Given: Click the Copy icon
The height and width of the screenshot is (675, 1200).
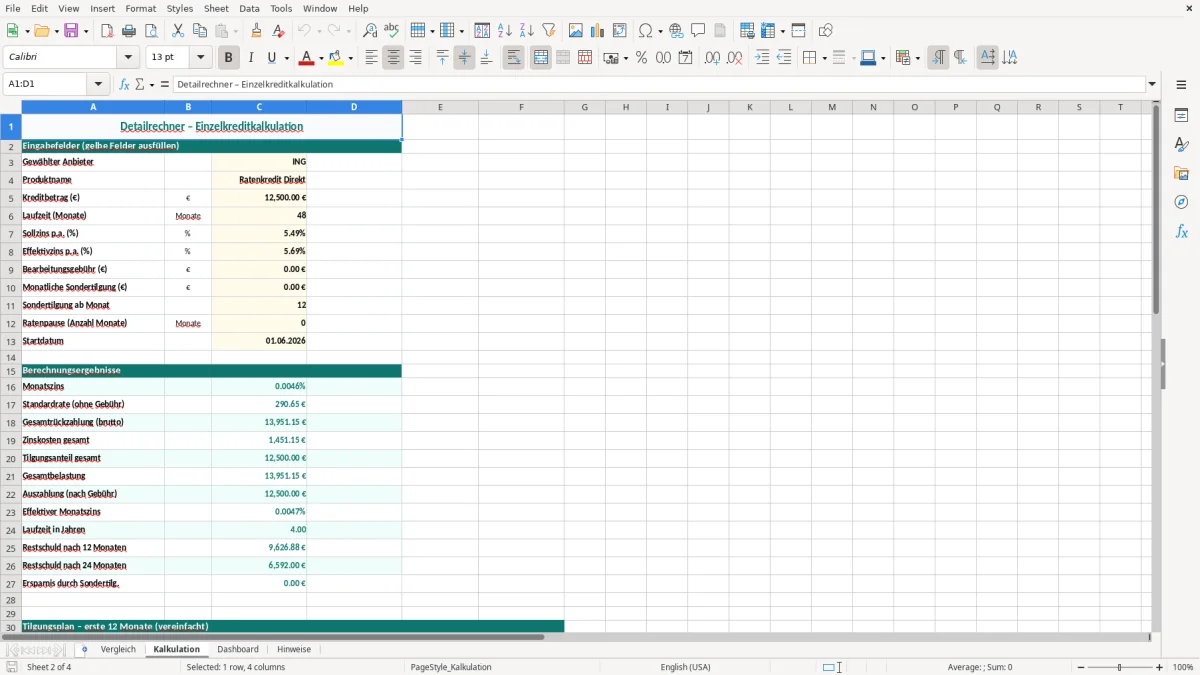Looking at the screenshot, I should pos(200,31).
